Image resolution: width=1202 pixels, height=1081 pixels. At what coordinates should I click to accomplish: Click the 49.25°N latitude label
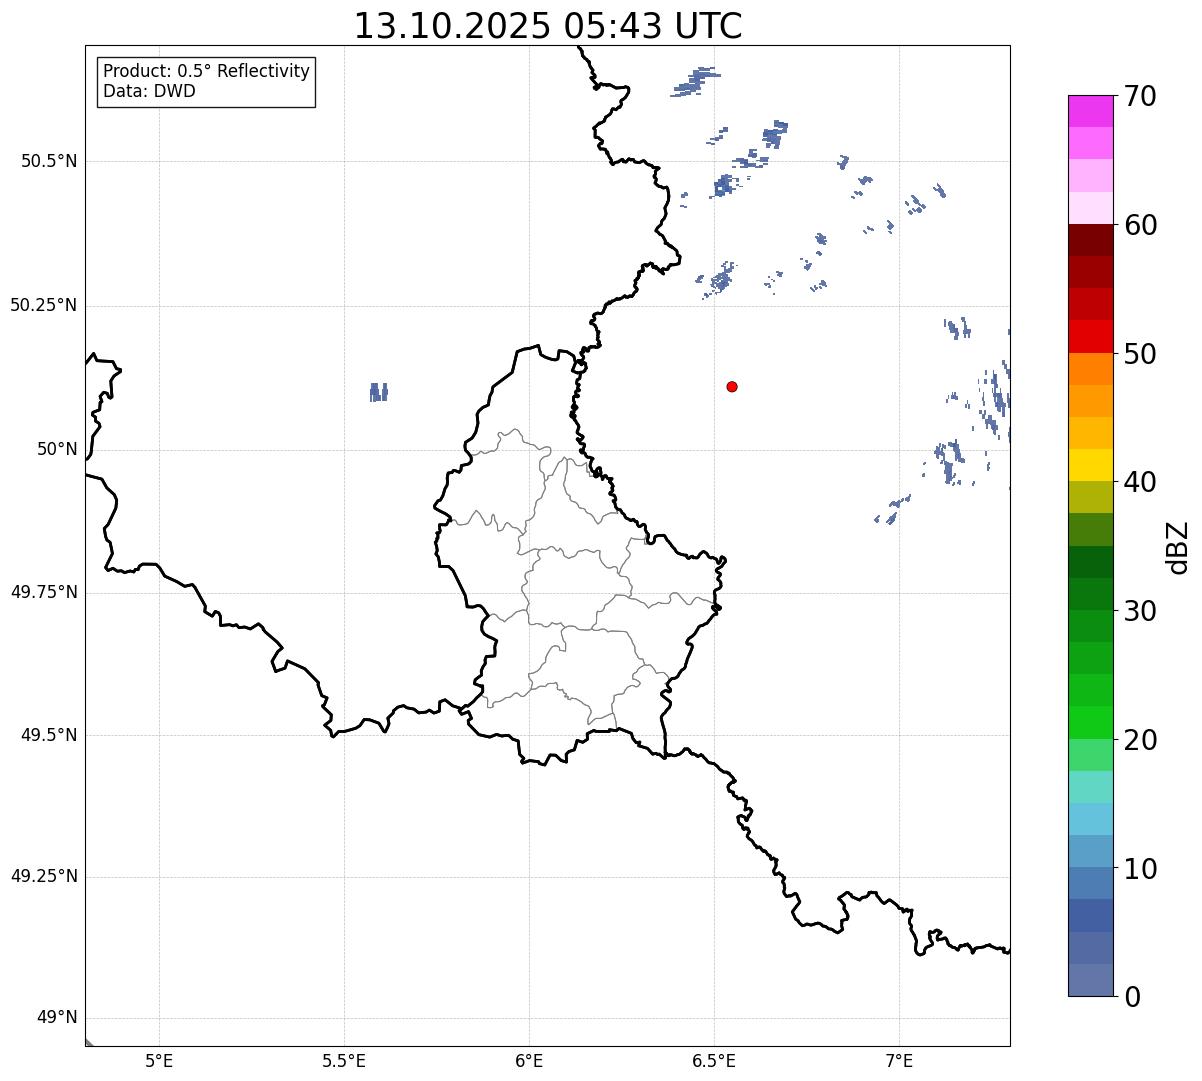pos(44,876)
